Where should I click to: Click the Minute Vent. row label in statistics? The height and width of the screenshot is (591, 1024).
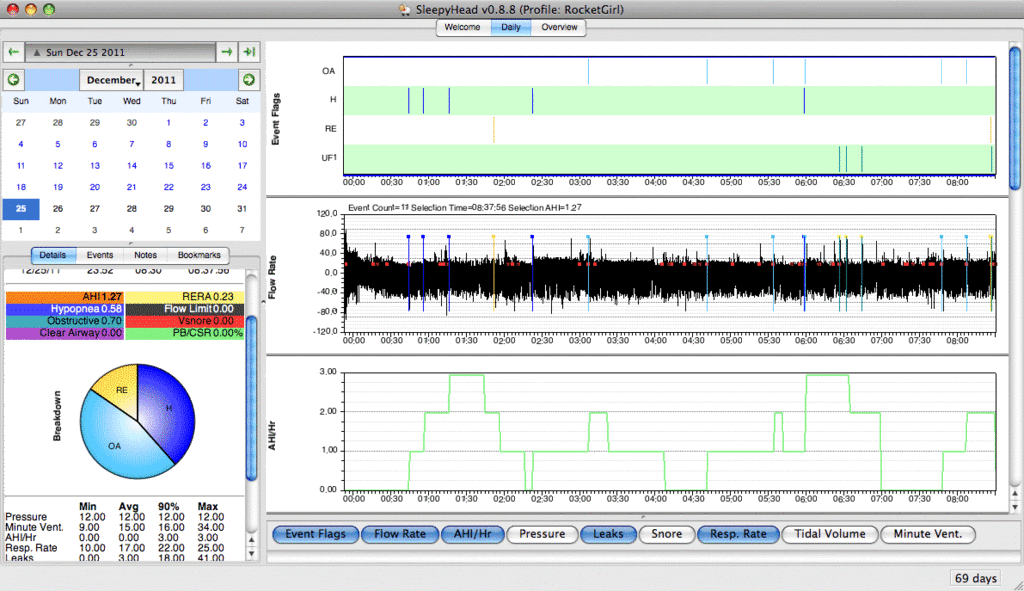coord(34,527)
